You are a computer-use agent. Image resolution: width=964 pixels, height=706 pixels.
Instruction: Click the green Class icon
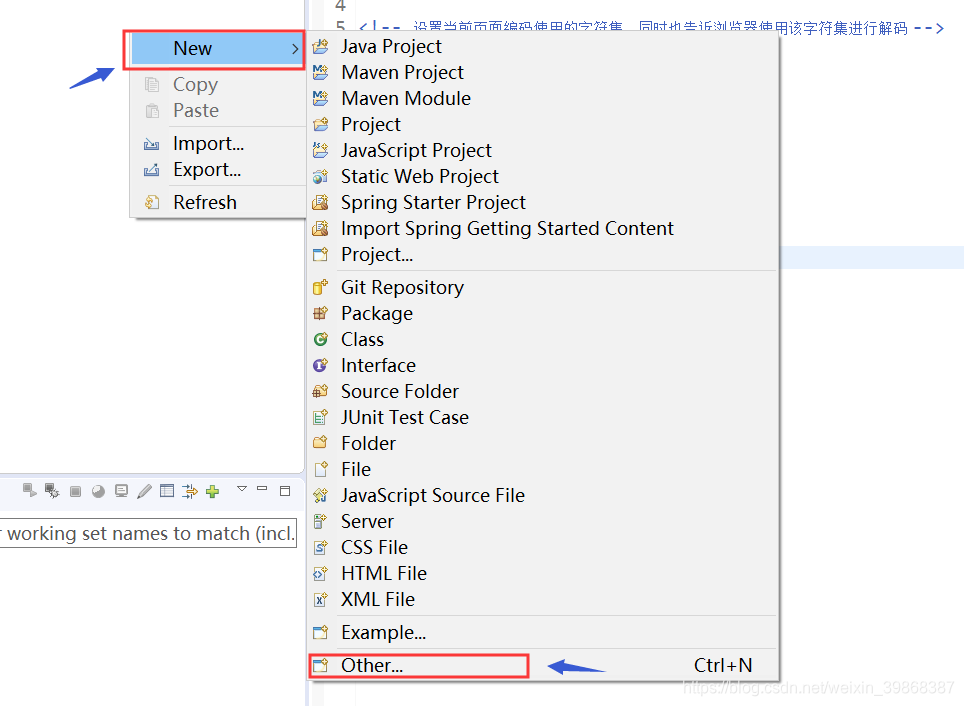320,339
